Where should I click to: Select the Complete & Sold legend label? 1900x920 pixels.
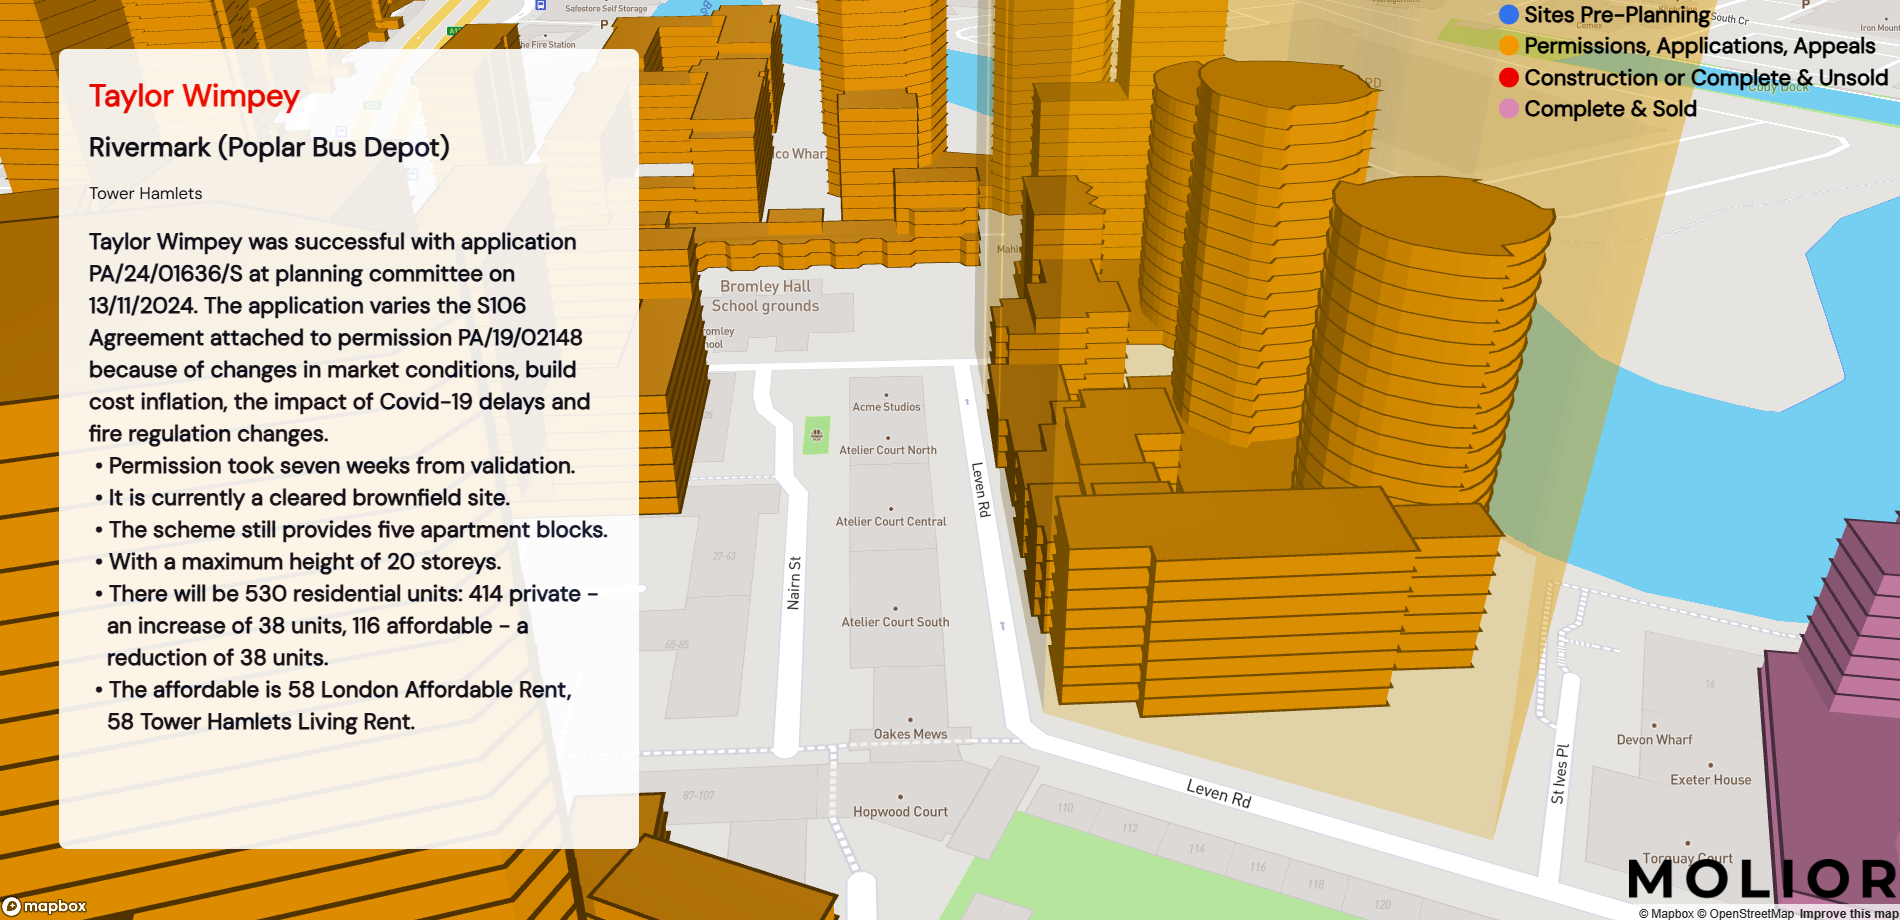(x=1610, y=109)
